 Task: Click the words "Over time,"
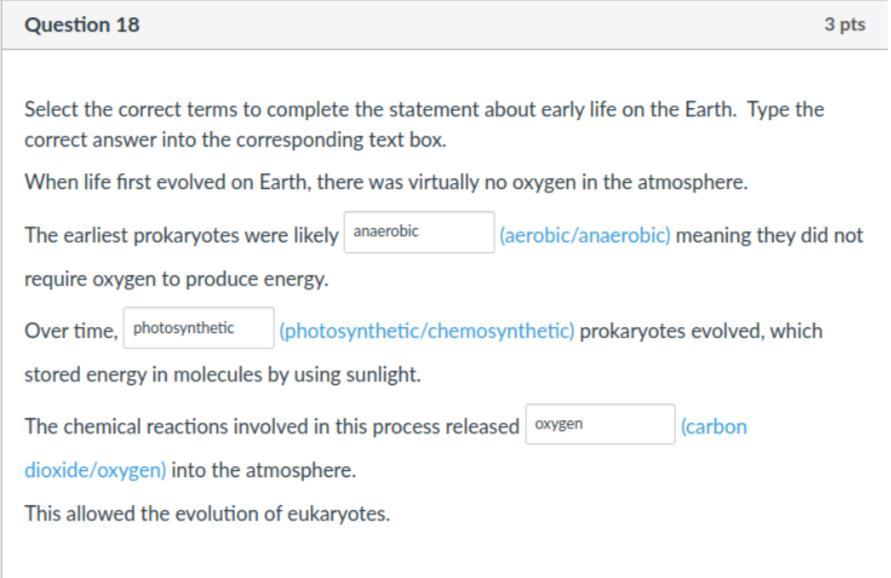[x=71, y=331]
